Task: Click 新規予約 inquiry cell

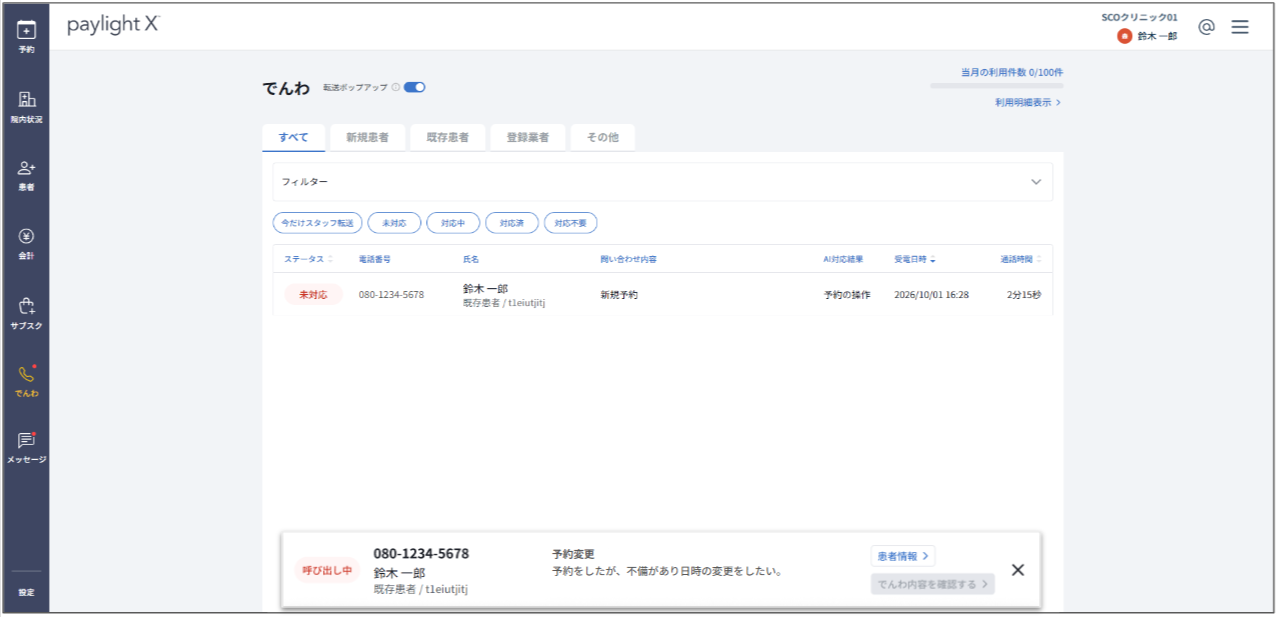Action: click(x=619, y=295)
